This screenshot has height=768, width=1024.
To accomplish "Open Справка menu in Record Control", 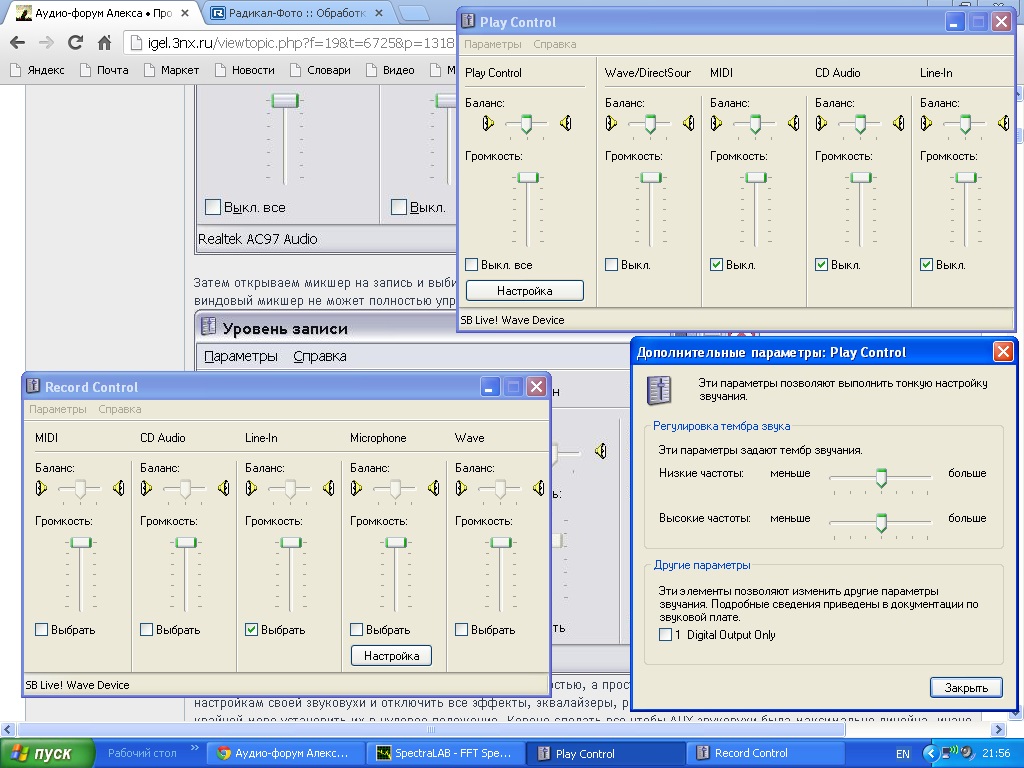I will [x=120, y=409].
